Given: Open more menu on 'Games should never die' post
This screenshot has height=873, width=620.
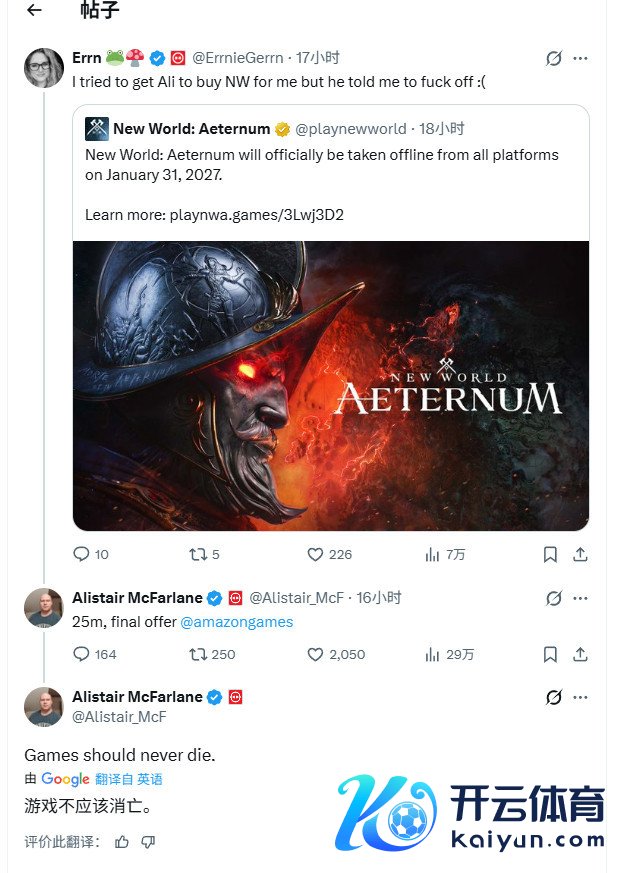Looking at the screenshot, I should point(581,697).
